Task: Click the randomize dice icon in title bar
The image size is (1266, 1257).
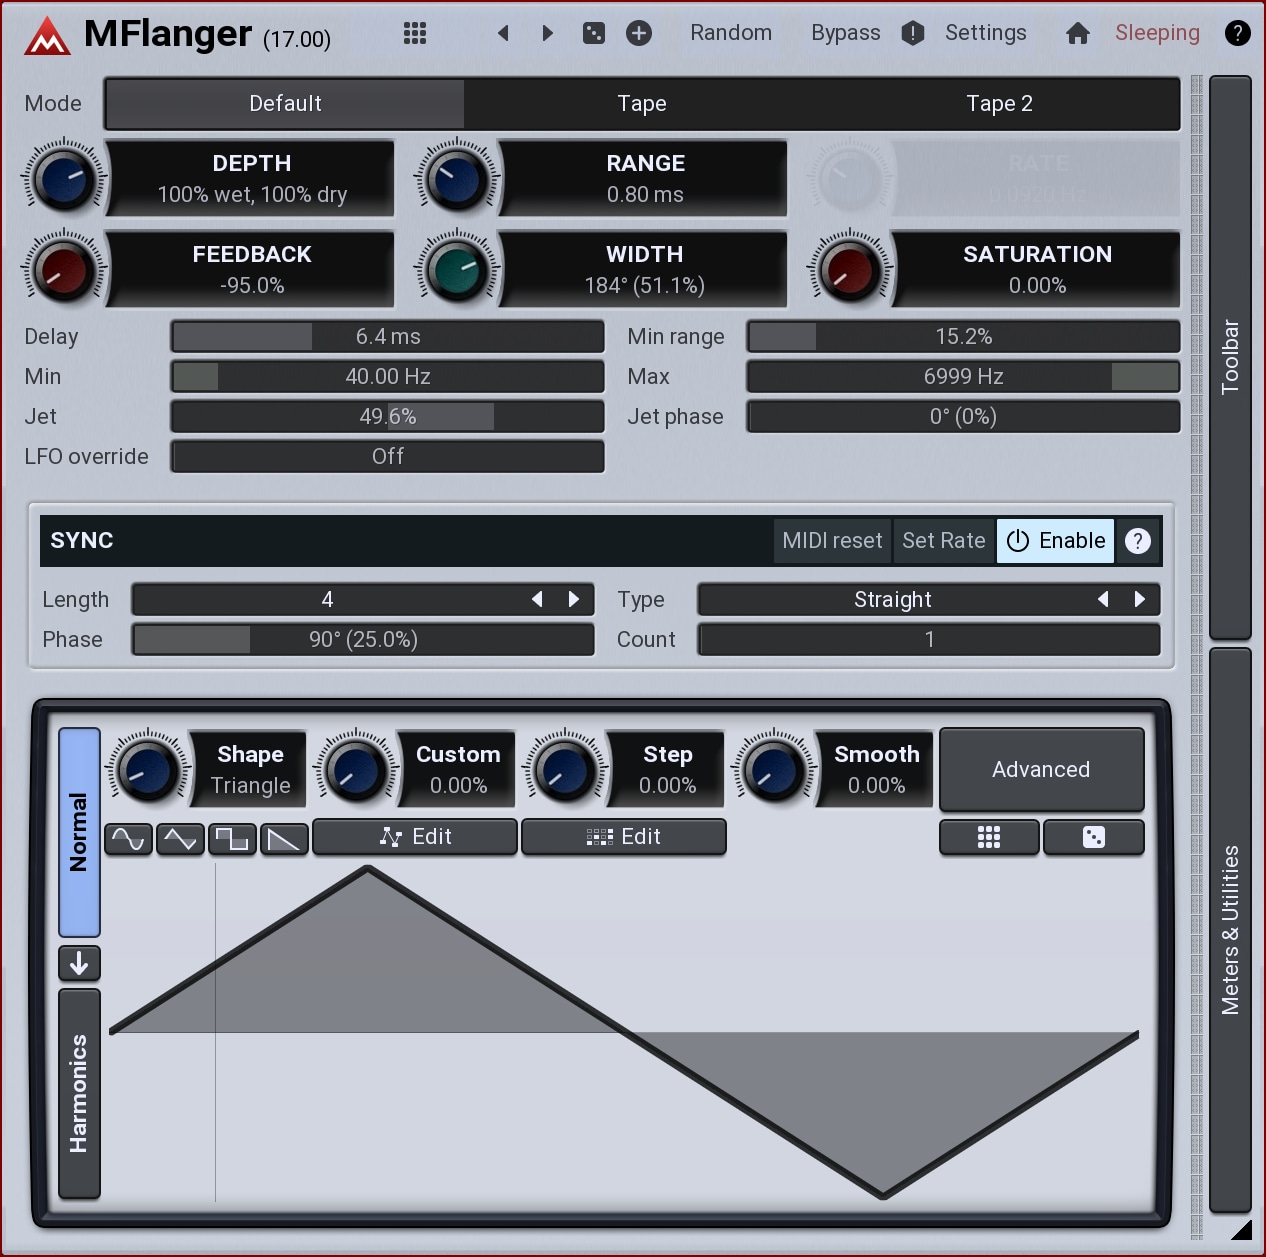Action: [594, 33]
